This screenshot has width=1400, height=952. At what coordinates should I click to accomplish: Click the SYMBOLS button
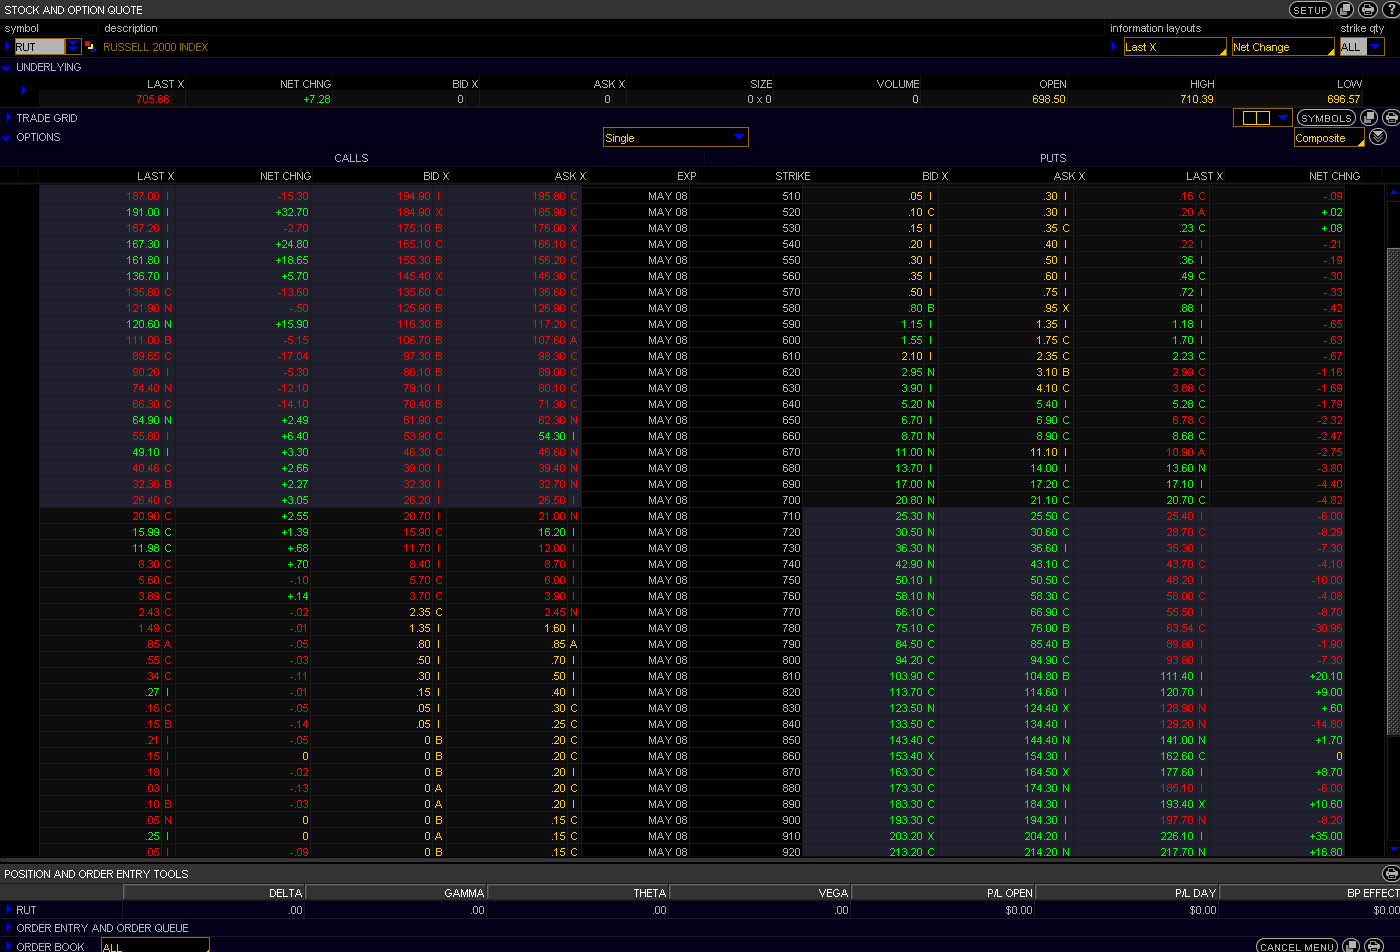1326,118
